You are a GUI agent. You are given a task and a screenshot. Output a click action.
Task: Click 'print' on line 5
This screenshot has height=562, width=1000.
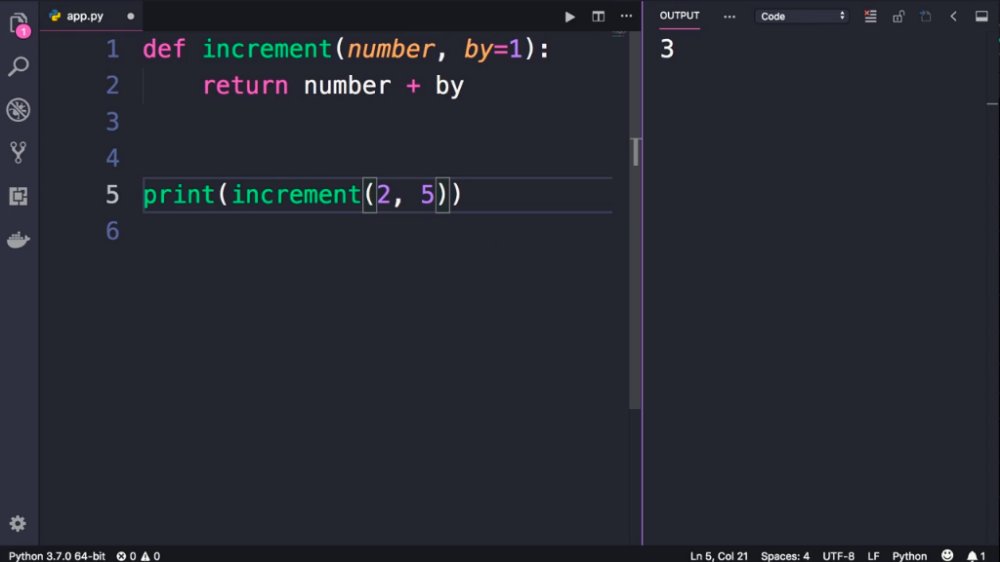(x=179, y=195)
